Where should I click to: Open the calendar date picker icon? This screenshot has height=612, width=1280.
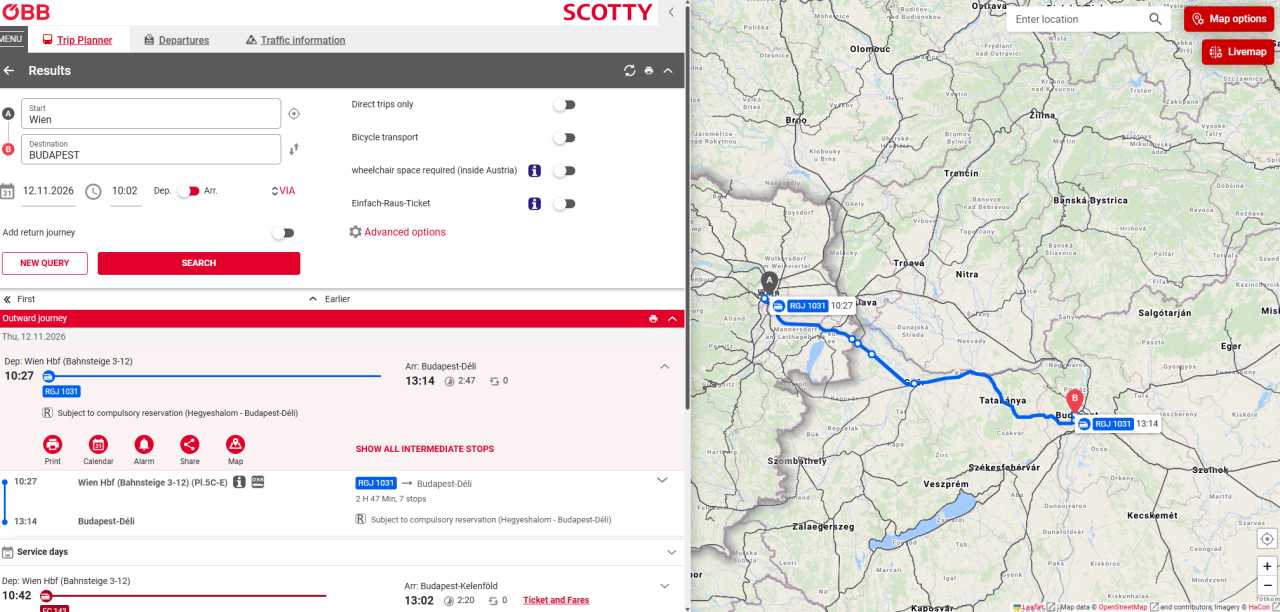click(7, 191)
